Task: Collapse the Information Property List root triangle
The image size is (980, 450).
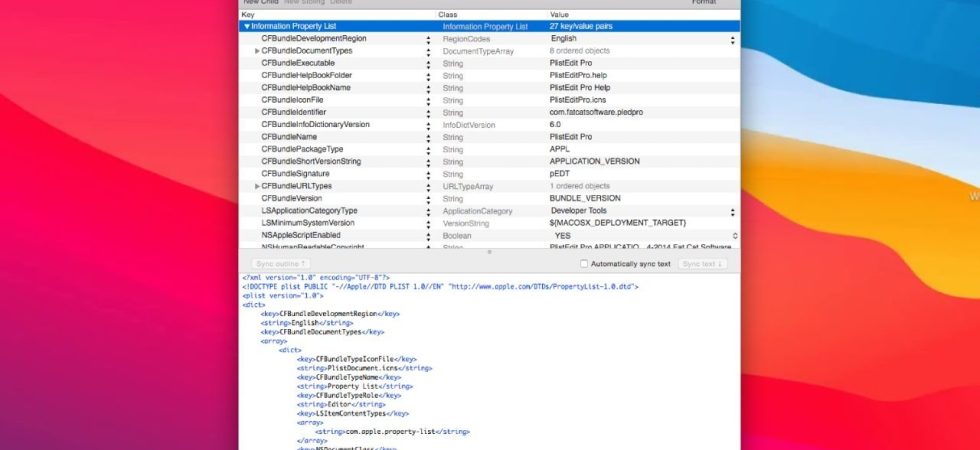Action: point(247,26)
